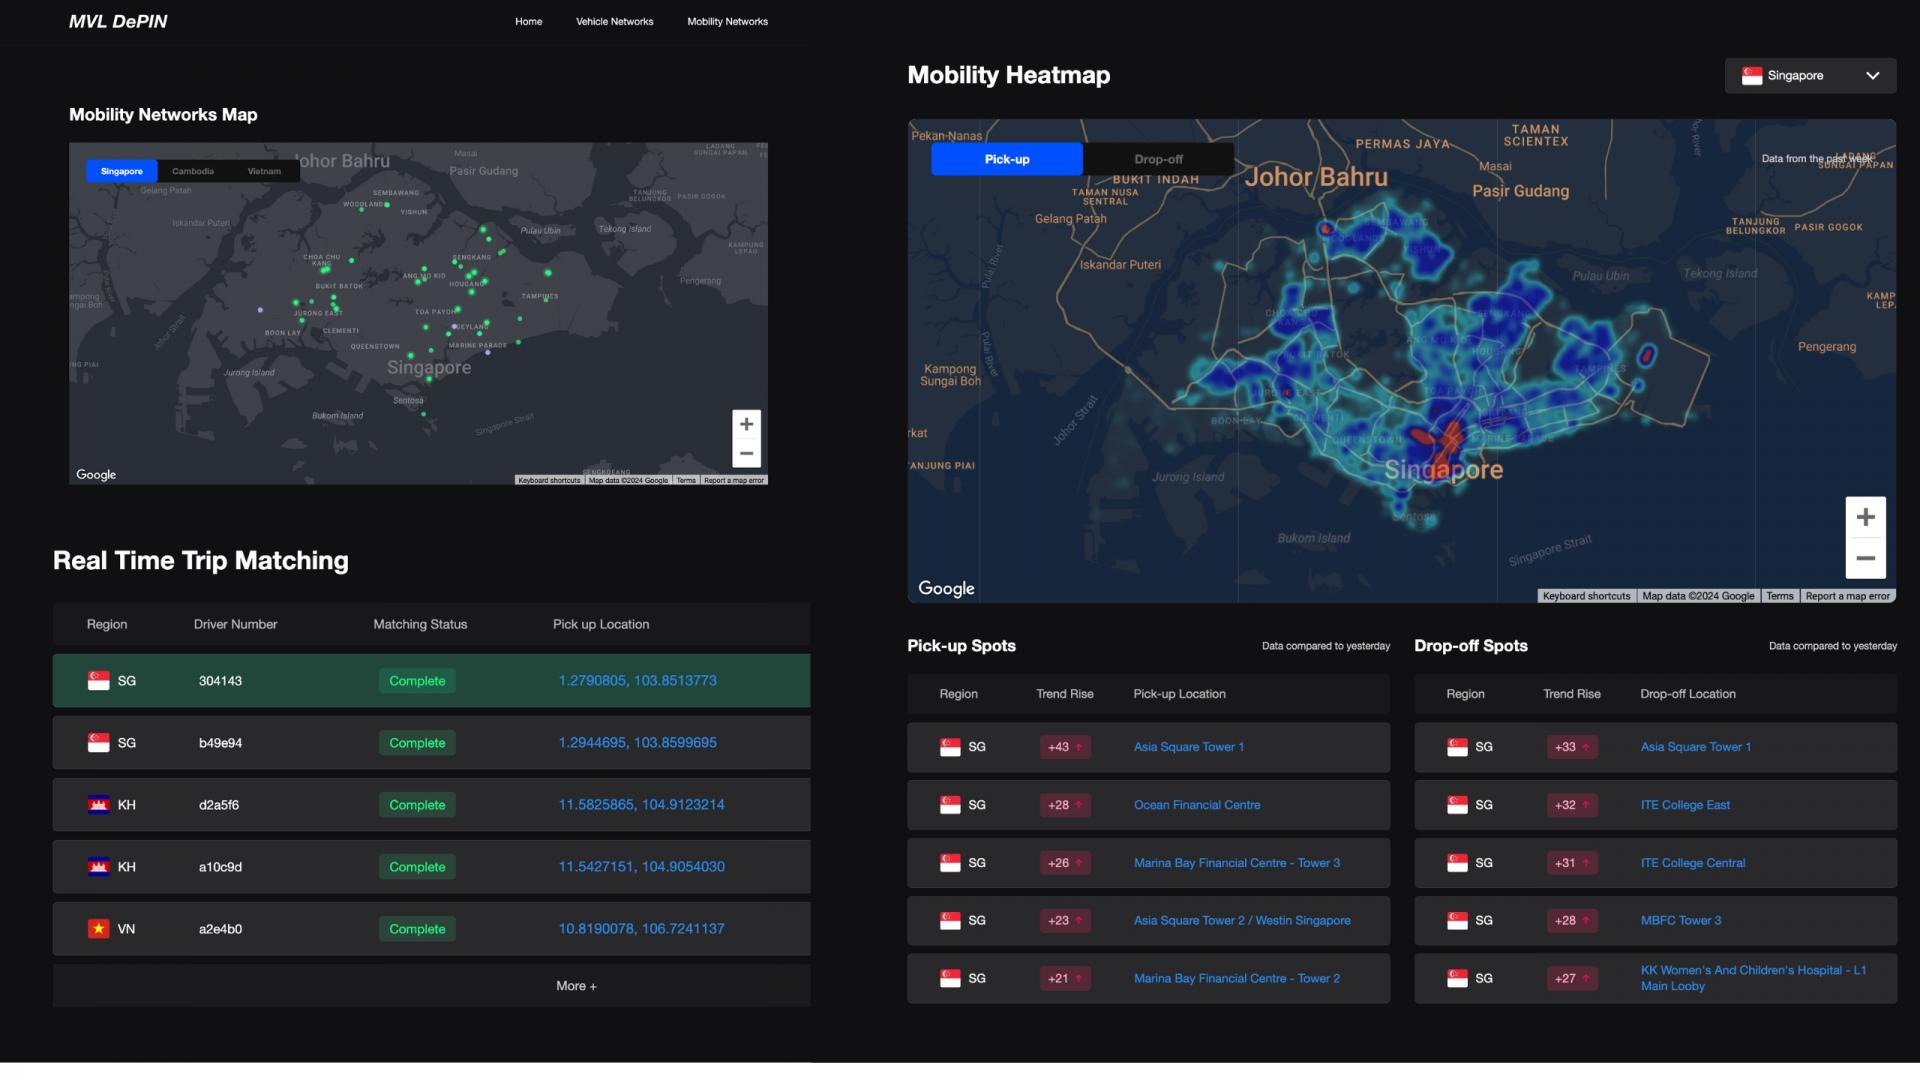
Task: Click the +43 trend rise badge
Action: [x=1064, y=747]
